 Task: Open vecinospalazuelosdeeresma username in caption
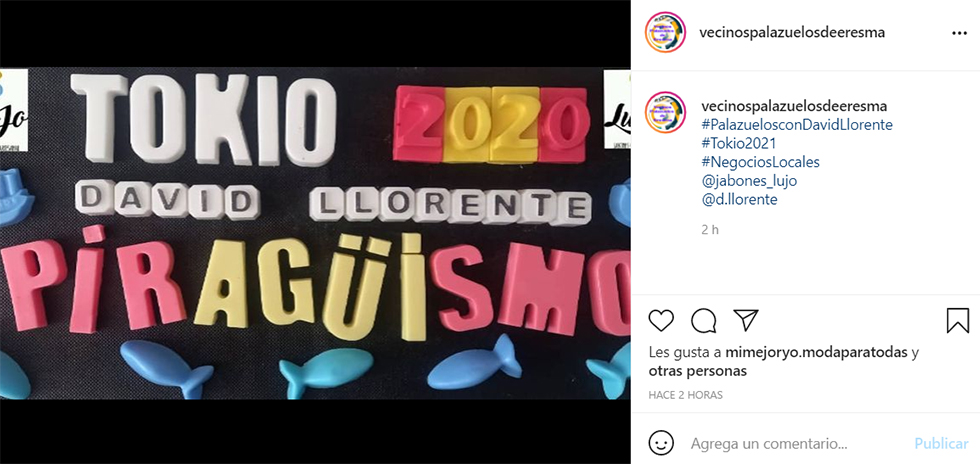coord(793,106)
